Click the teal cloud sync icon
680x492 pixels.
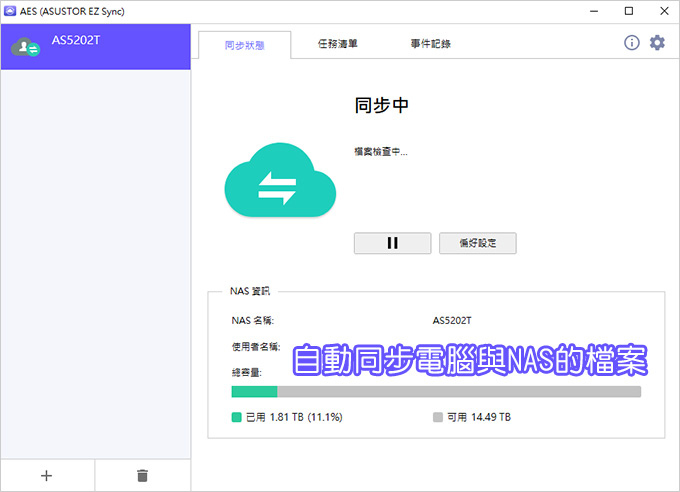[280, 180]
